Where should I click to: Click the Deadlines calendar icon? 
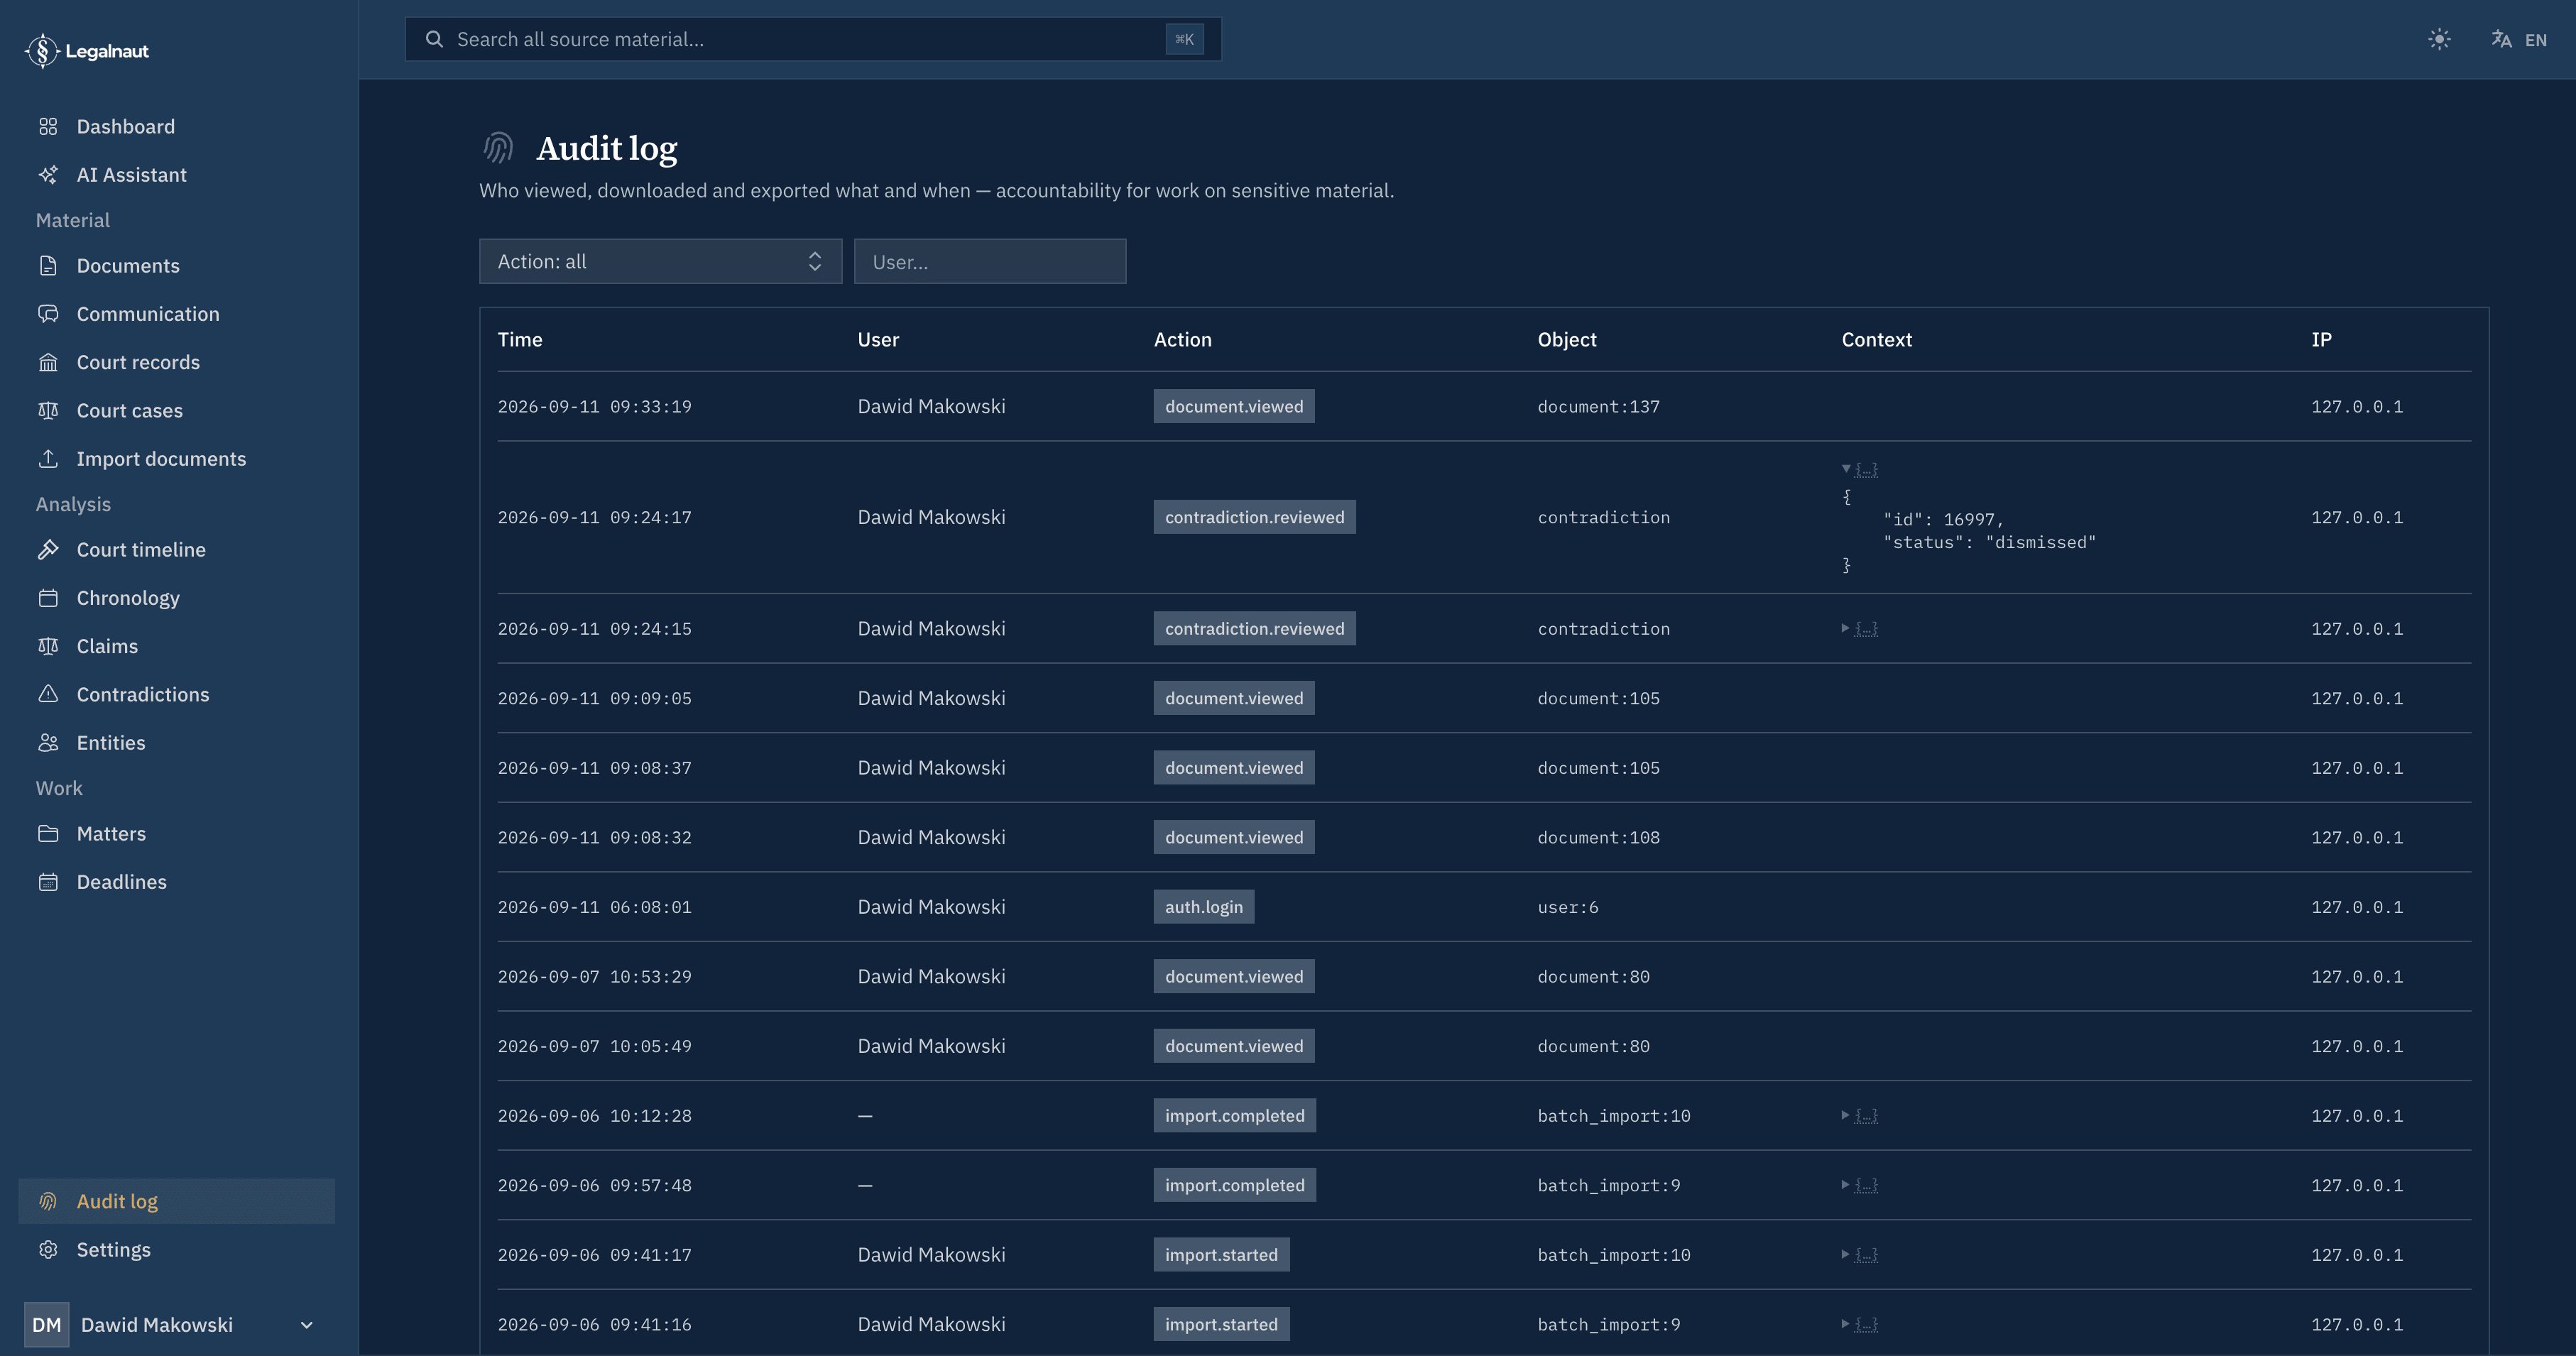(48, 882)
